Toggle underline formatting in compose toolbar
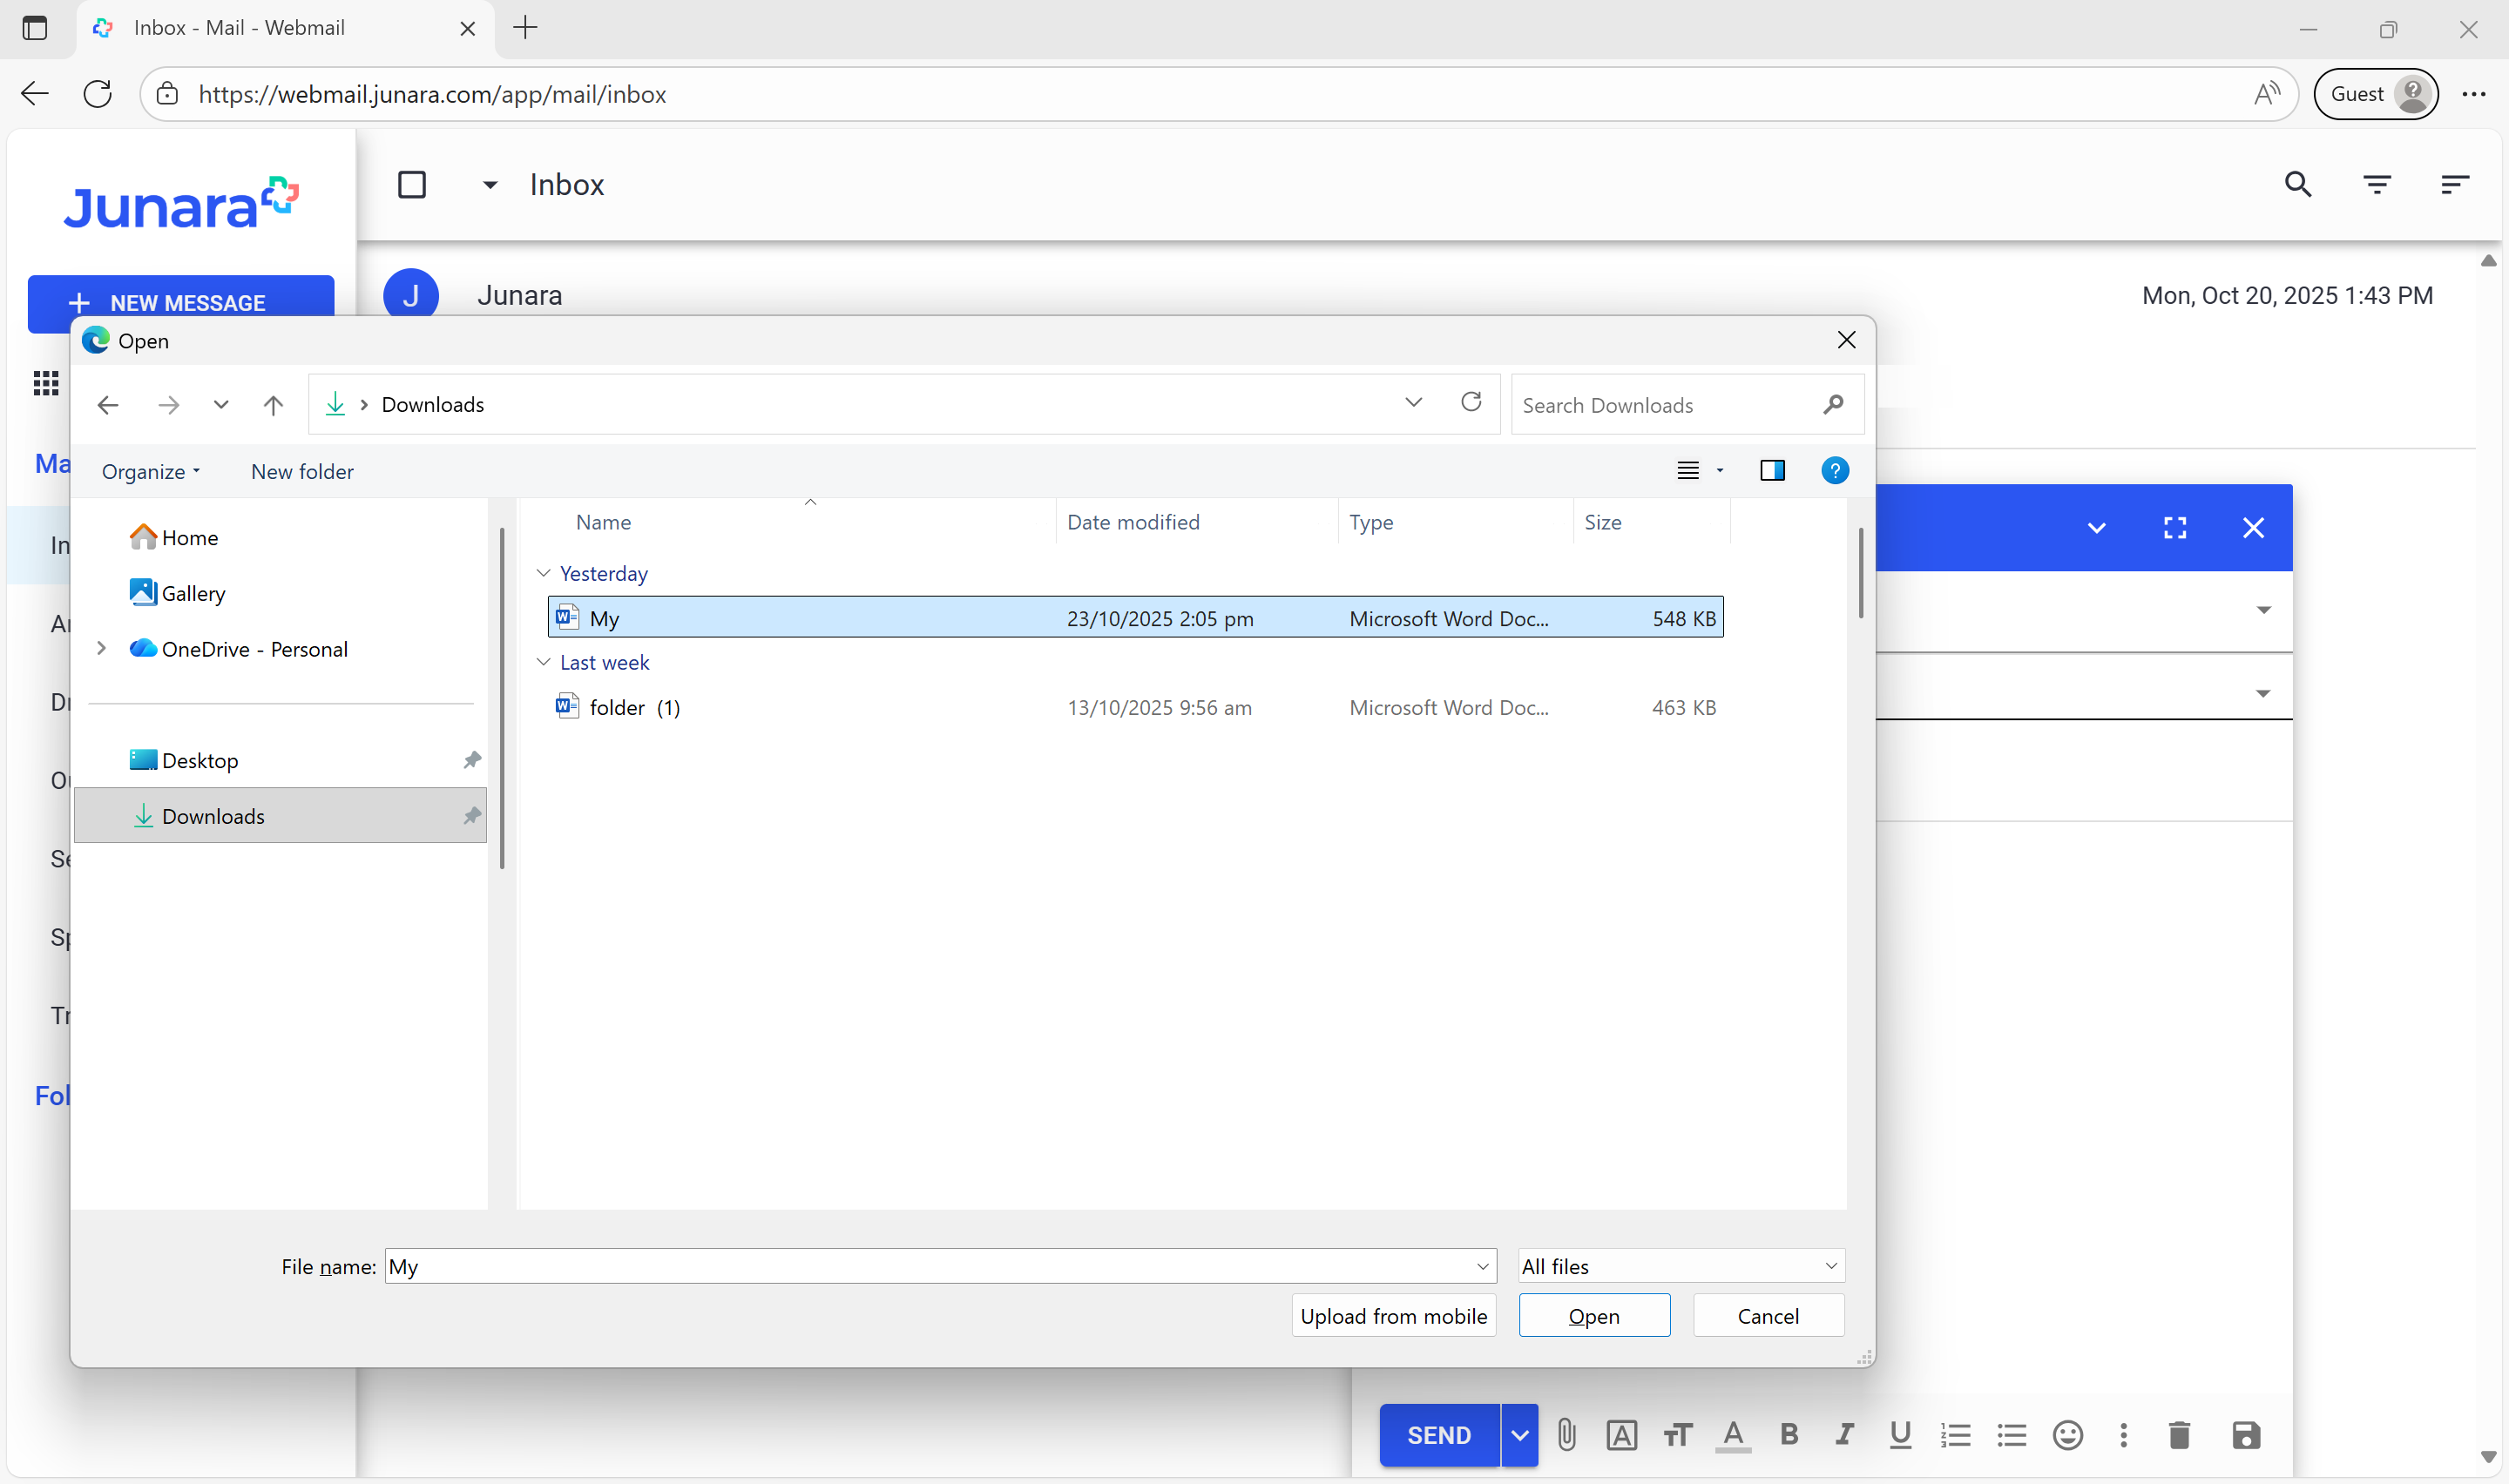This screenshot has width=2509, height=1484. coord(1900,1435)
